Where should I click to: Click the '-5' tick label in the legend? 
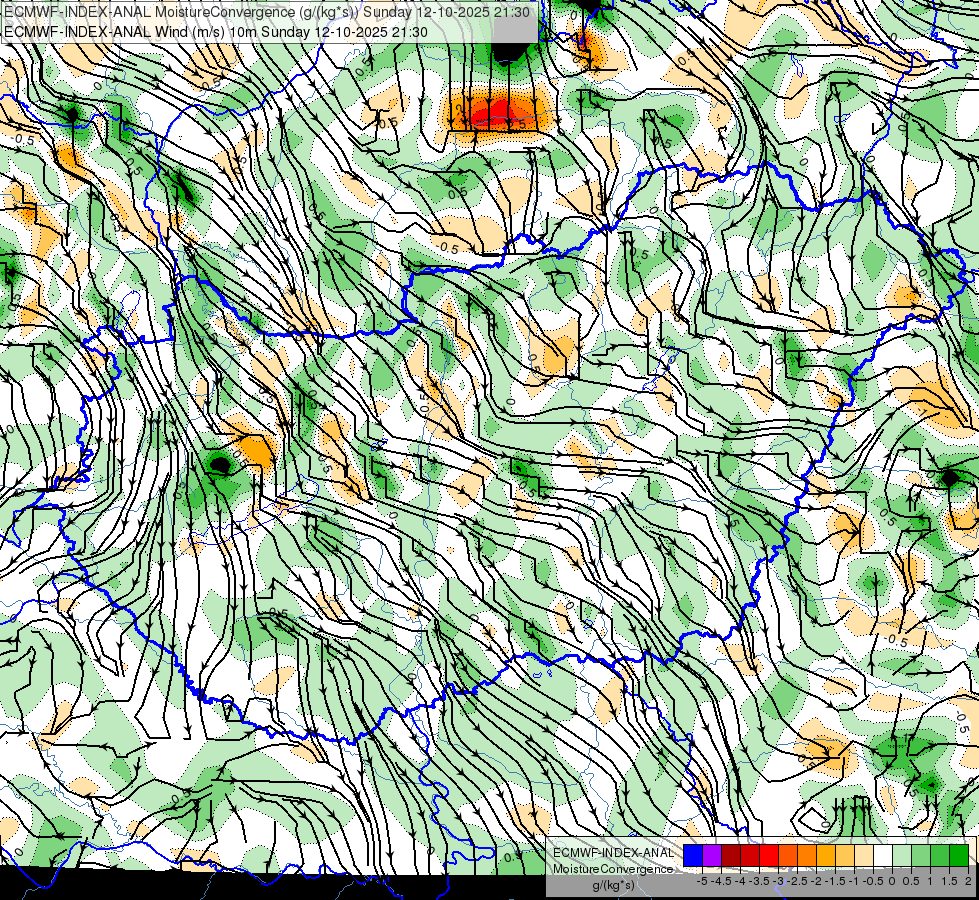702,881
